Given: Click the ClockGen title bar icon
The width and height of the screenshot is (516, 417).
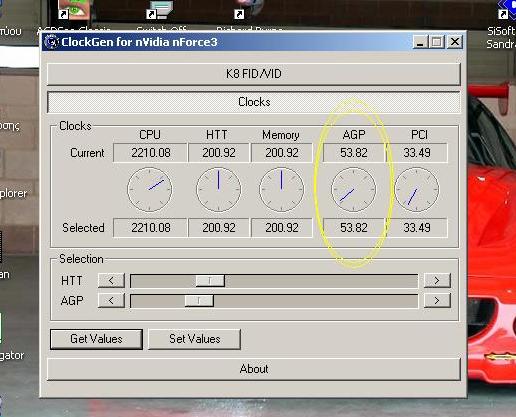Looking at the screenshot, I should [x=52, y=42].
